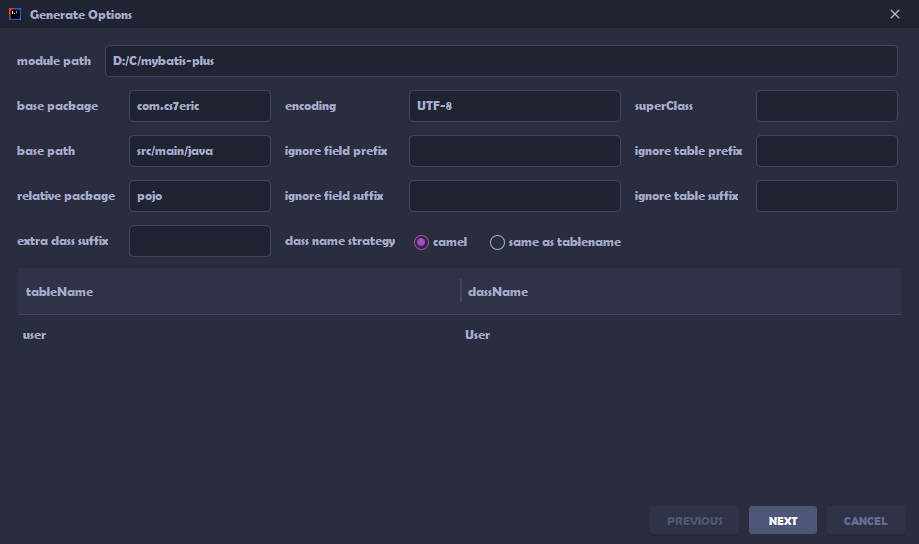Click the className column header

pyautogui.click(x=681, y=291)
